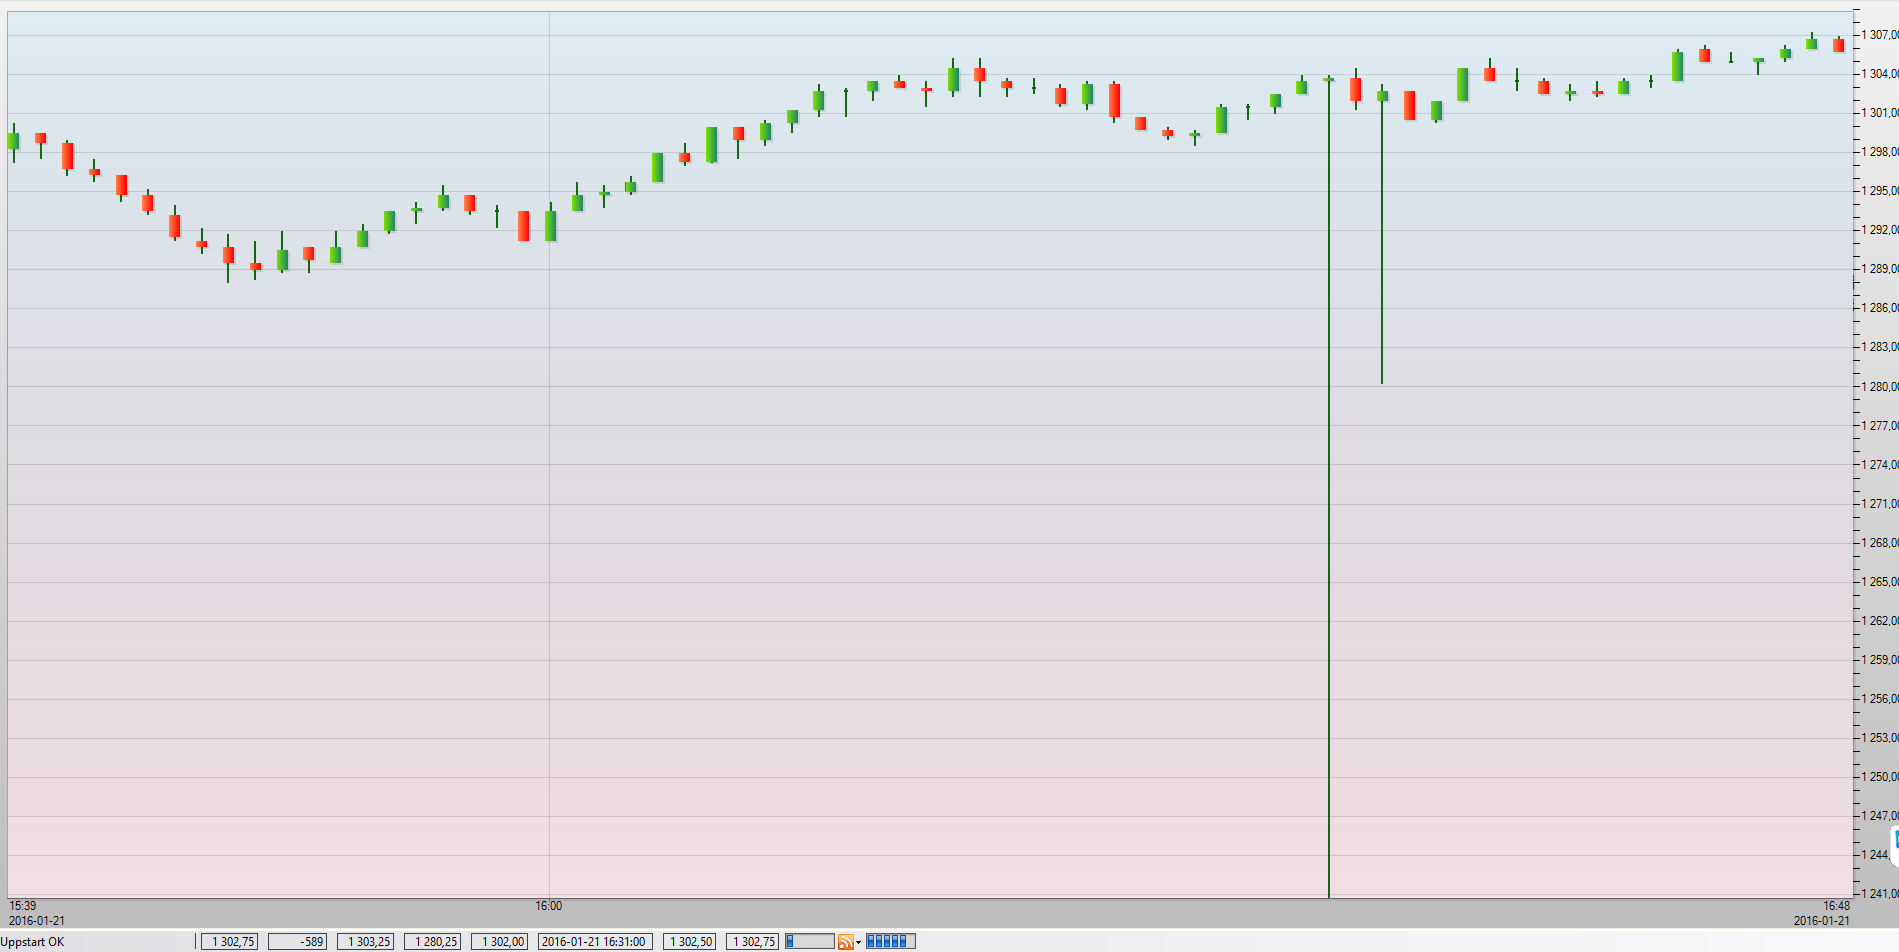The image size is (1899, 952).
Task: Click the 2016-01-21 16:31:00 timestamp field
Action: pyautogui.click(x=595, y=942)
